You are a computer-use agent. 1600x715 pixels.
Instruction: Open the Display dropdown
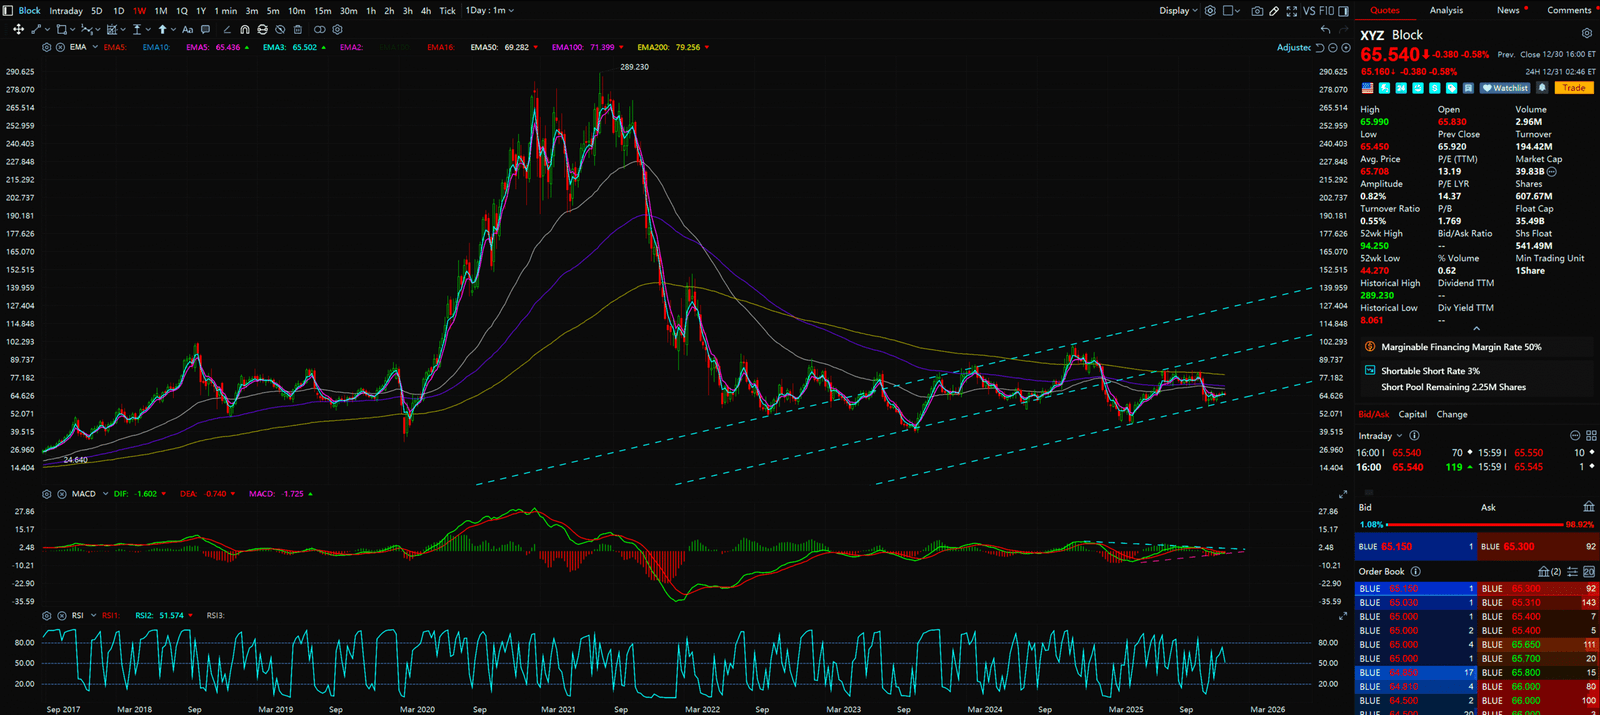tap(1178, 11)
